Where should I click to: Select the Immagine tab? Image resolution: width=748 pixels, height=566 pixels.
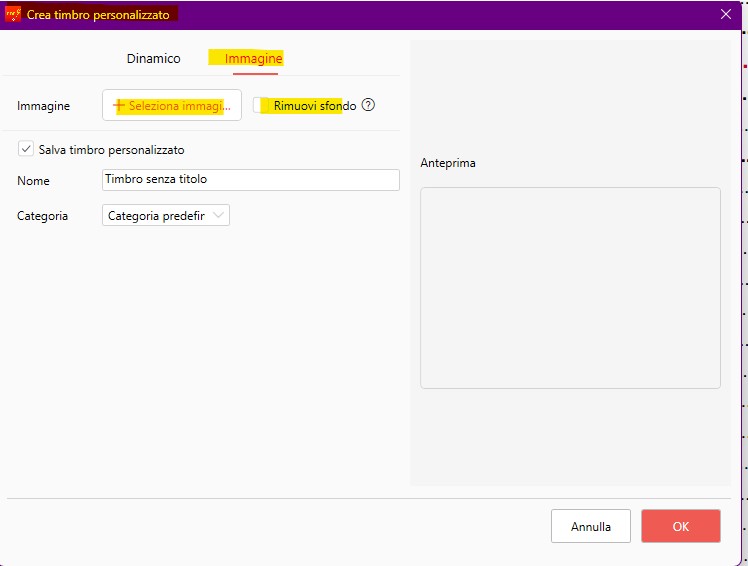pos(253,59)
